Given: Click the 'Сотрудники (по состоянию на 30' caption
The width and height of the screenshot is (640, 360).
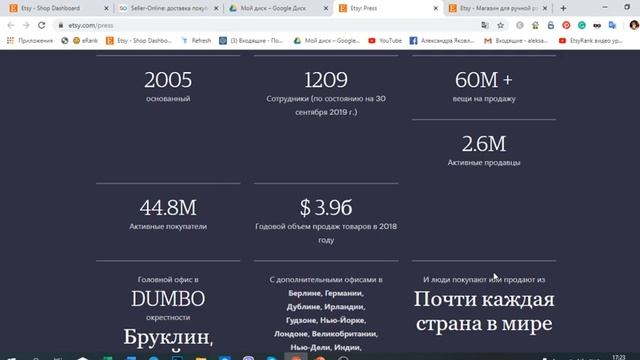Looking at the screenshot, I should click(326, 99).
